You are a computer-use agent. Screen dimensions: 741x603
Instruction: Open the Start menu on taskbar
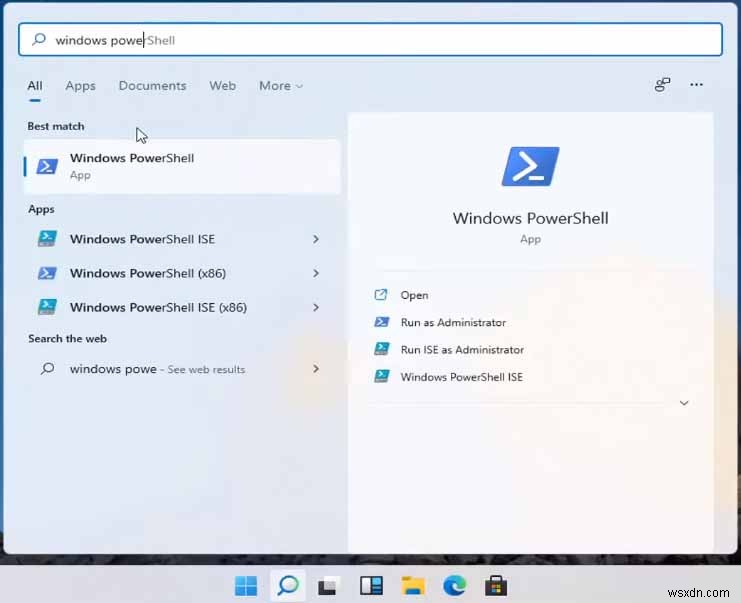tap(246, 586)
